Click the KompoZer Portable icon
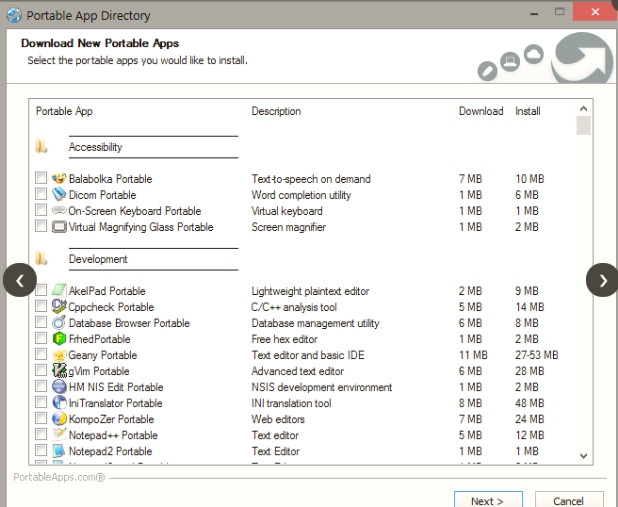Screen dimensions: 618x507 (x=59, y=419)
